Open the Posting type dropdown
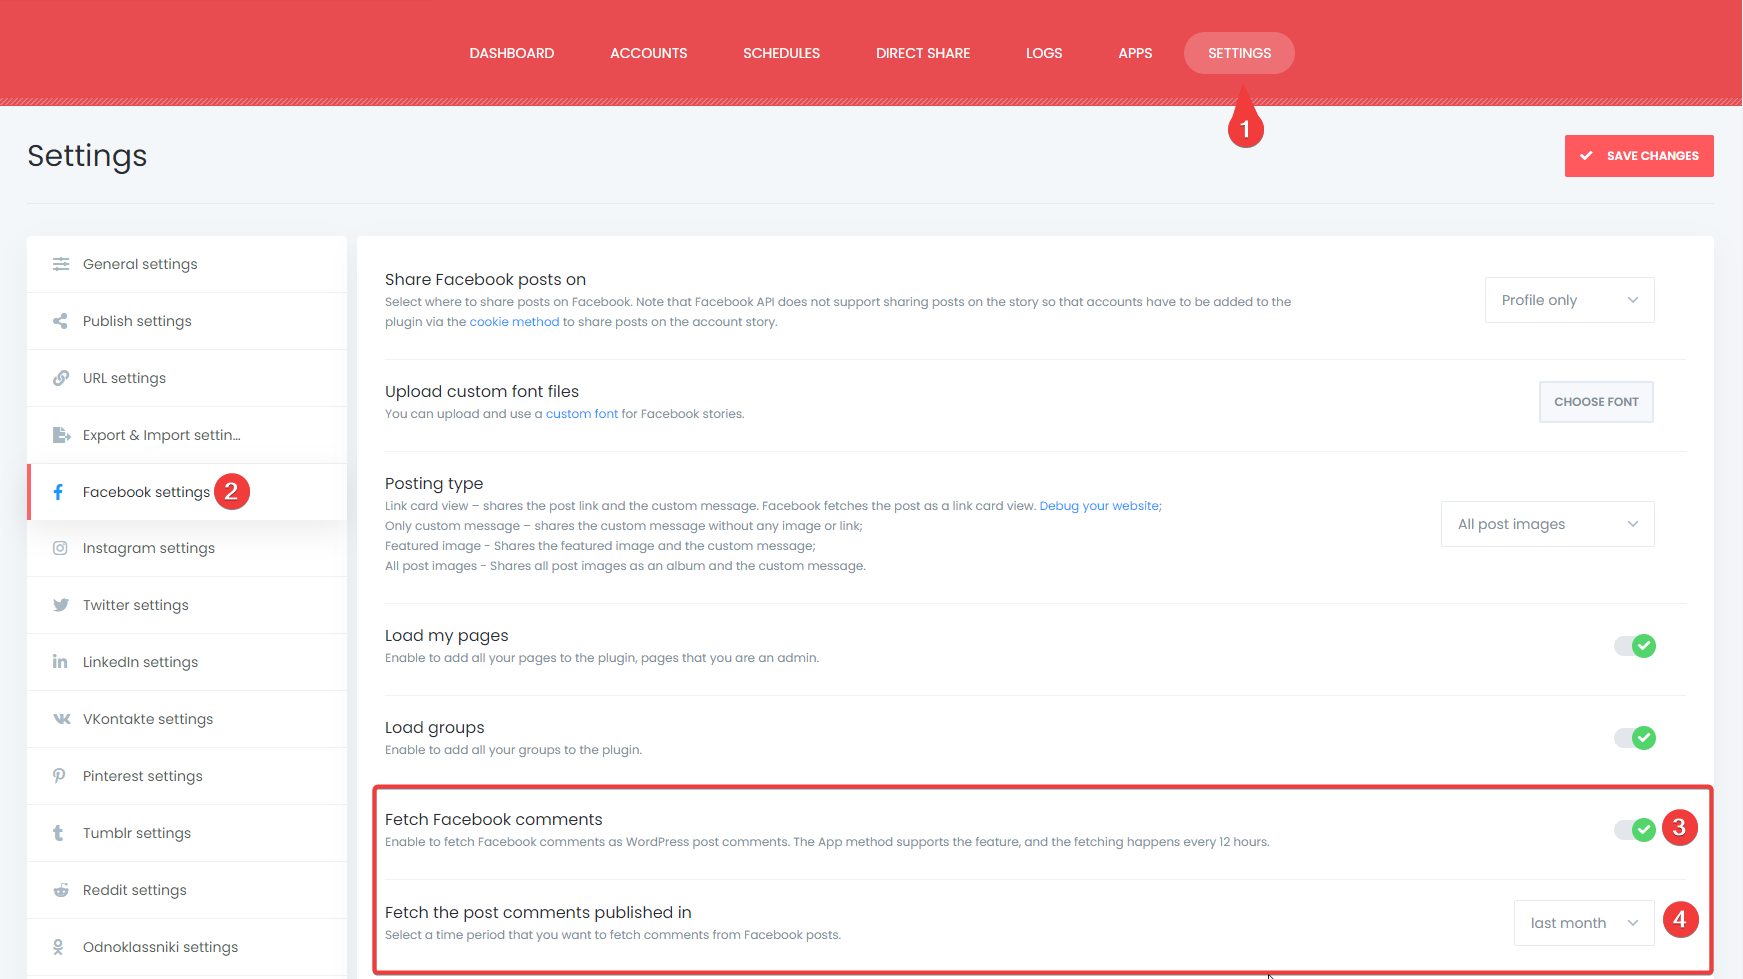The image size is (1743, 979). (x=1548, y=524)
